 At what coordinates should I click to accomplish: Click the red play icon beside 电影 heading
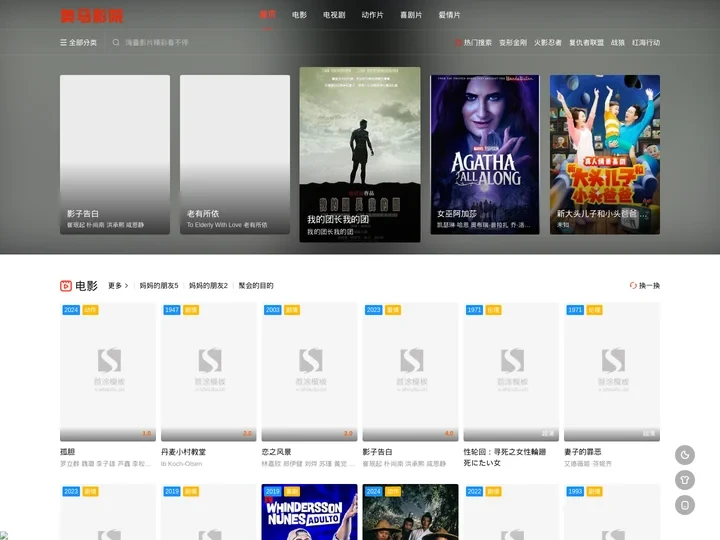(x=66, y=286)
